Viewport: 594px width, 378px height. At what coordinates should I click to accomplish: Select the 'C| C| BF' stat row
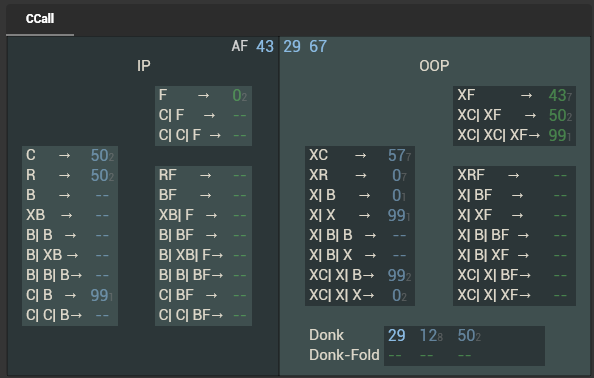tap(203, 315)
